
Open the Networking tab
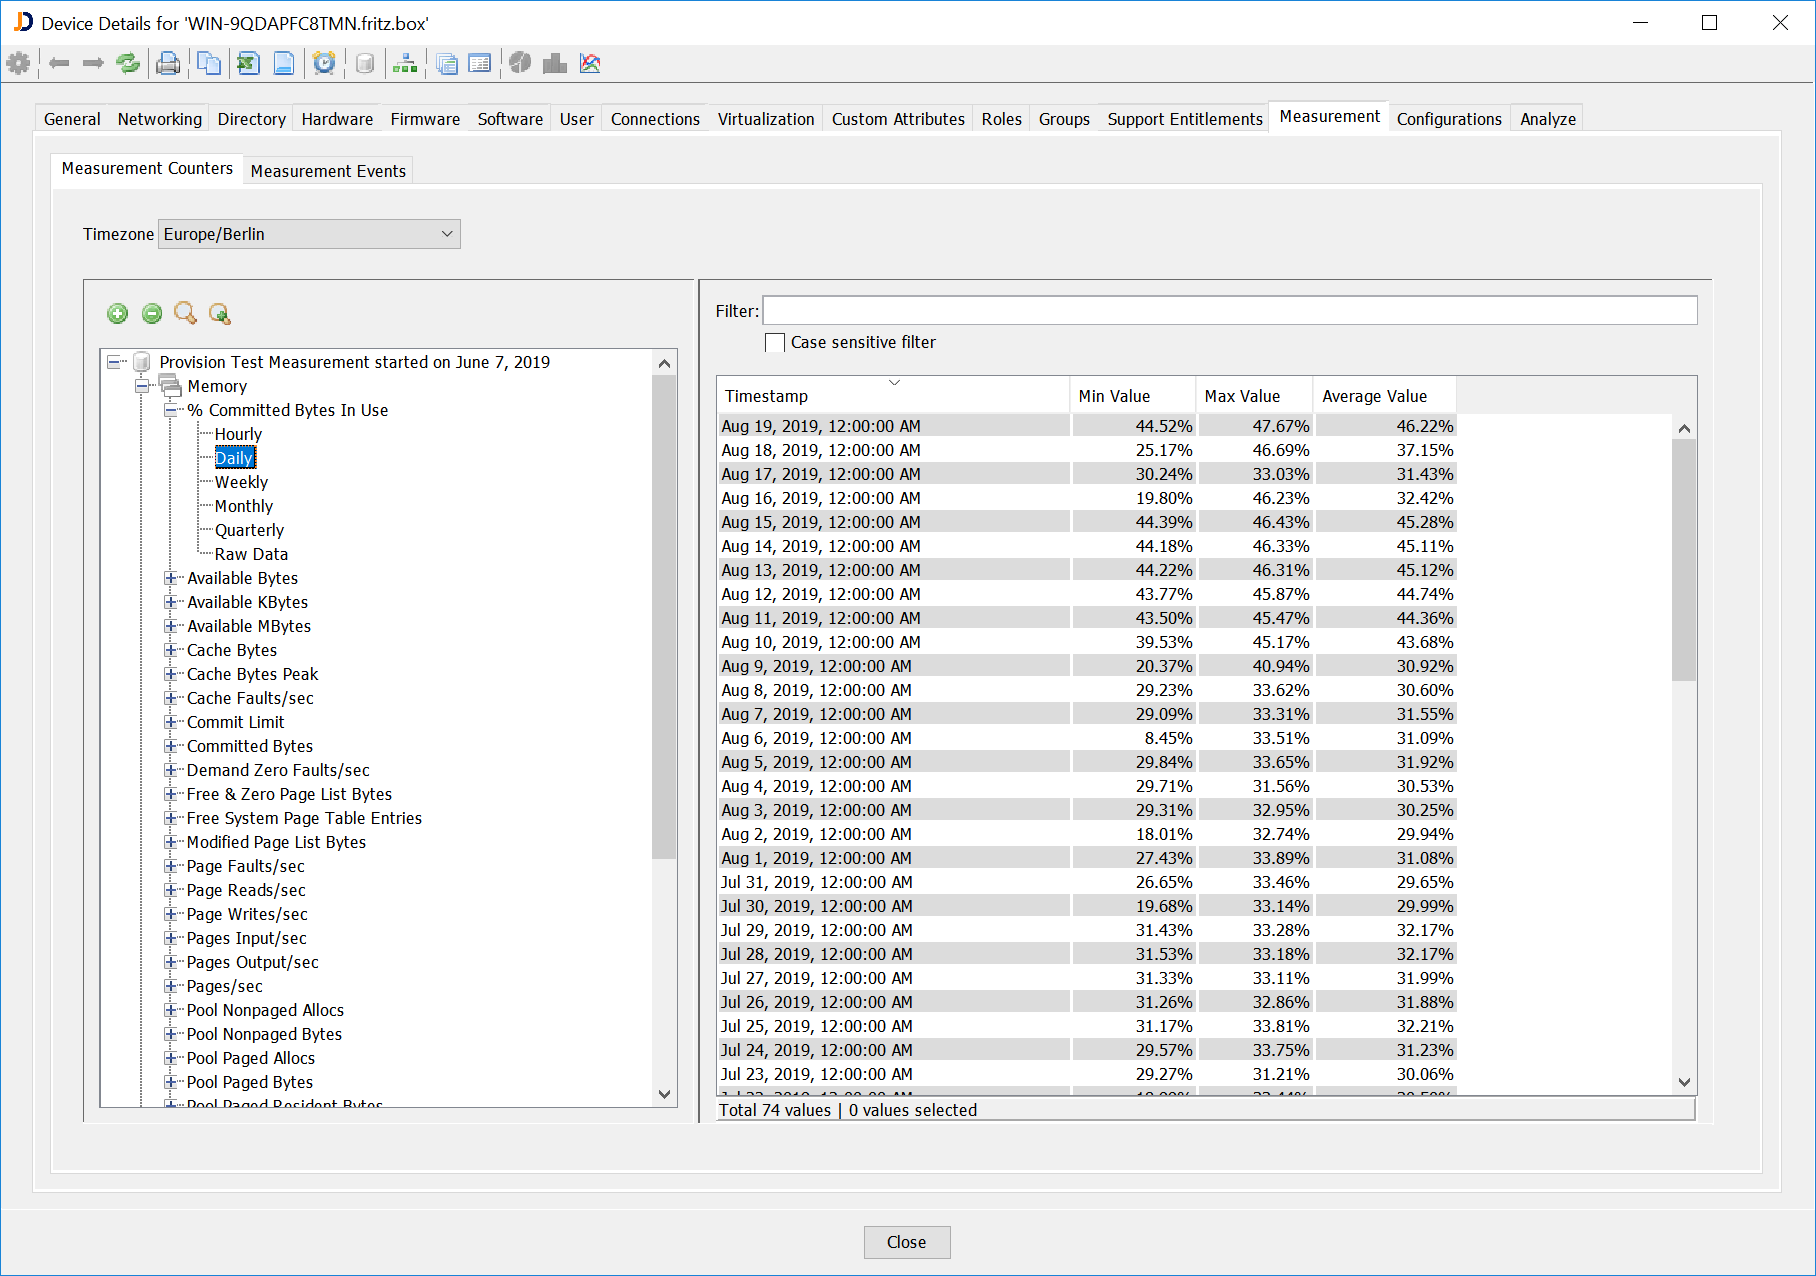(159, 118)
